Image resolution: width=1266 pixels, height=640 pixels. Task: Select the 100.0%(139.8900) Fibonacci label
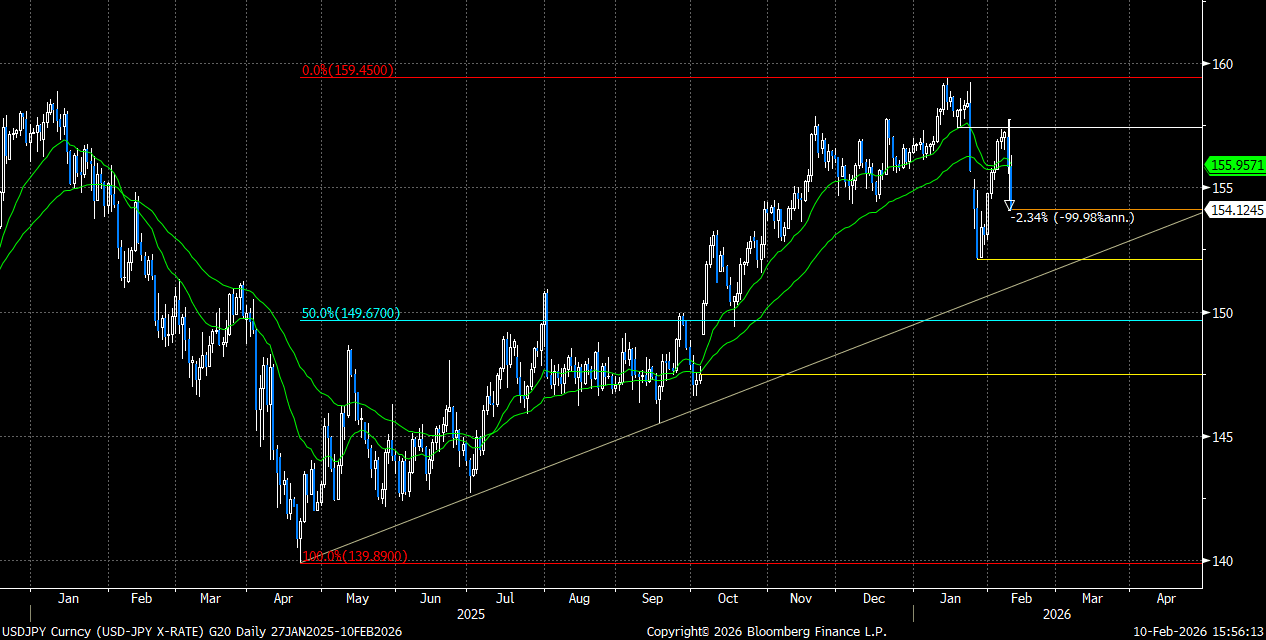point(354,556)
